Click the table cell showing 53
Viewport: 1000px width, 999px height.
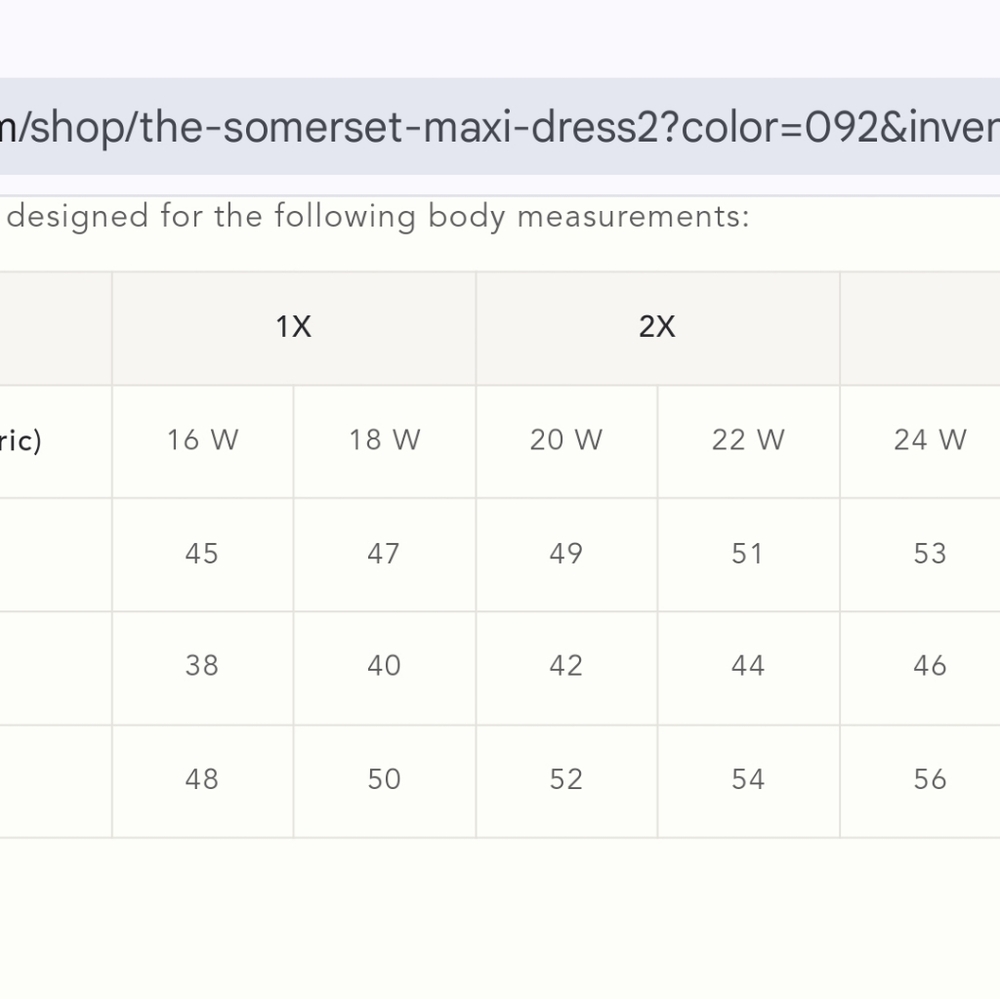coord(930,554)
